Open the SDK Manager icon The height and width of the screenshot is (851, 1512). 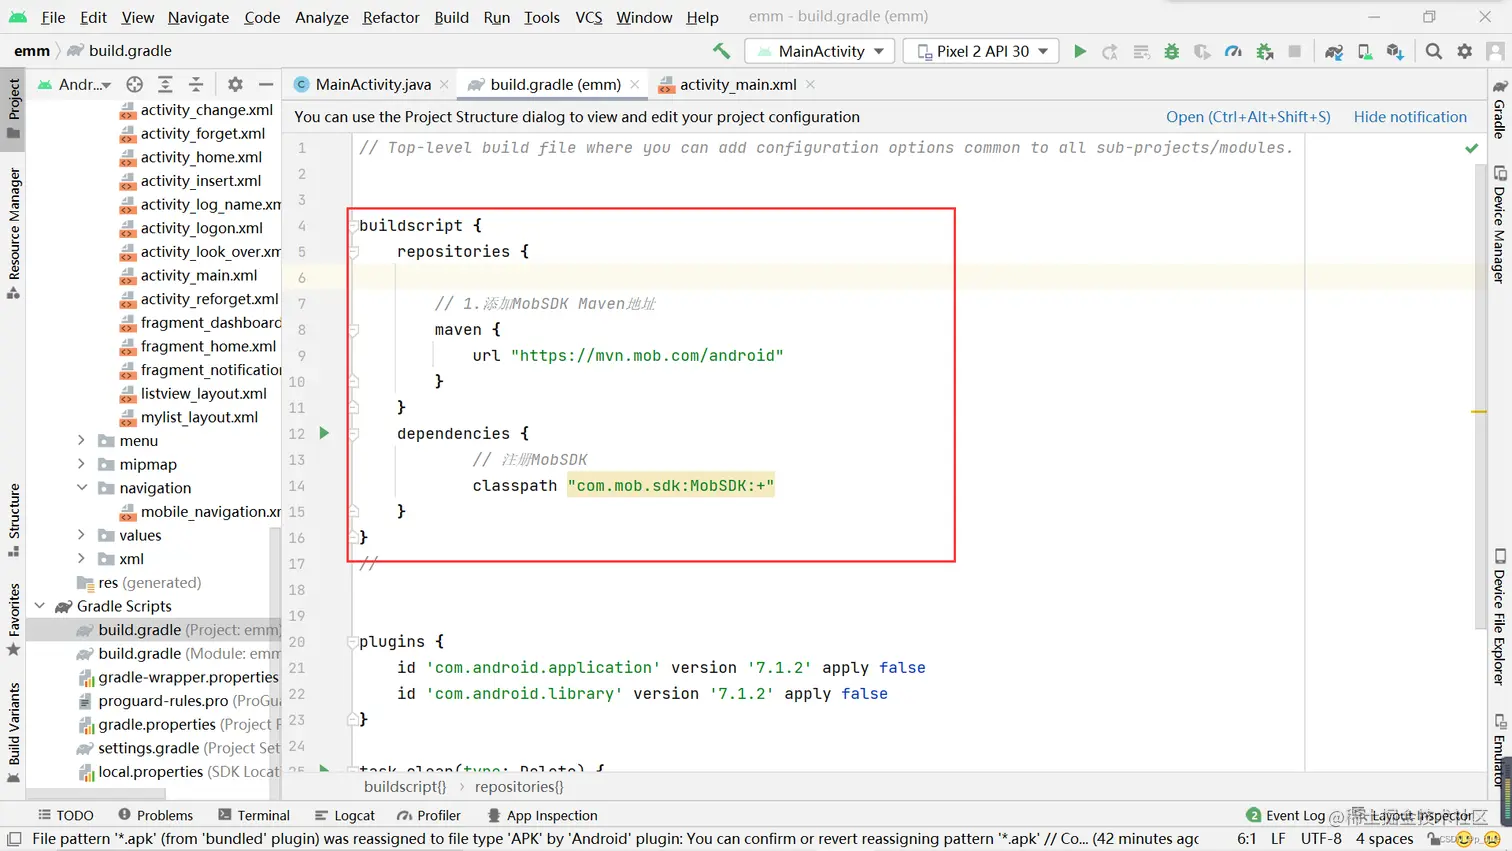click(x=1395, y=51)
